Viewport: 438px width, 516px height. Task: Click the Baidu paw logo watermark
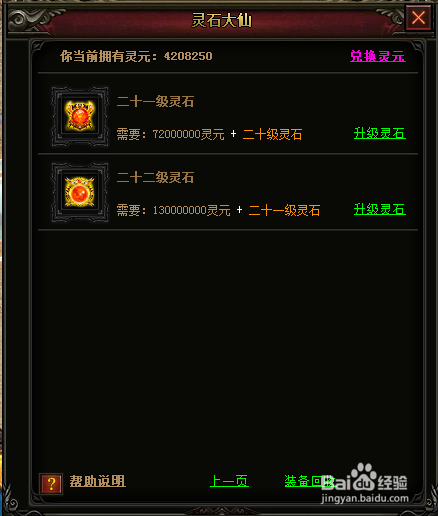(x=363, y=477)
